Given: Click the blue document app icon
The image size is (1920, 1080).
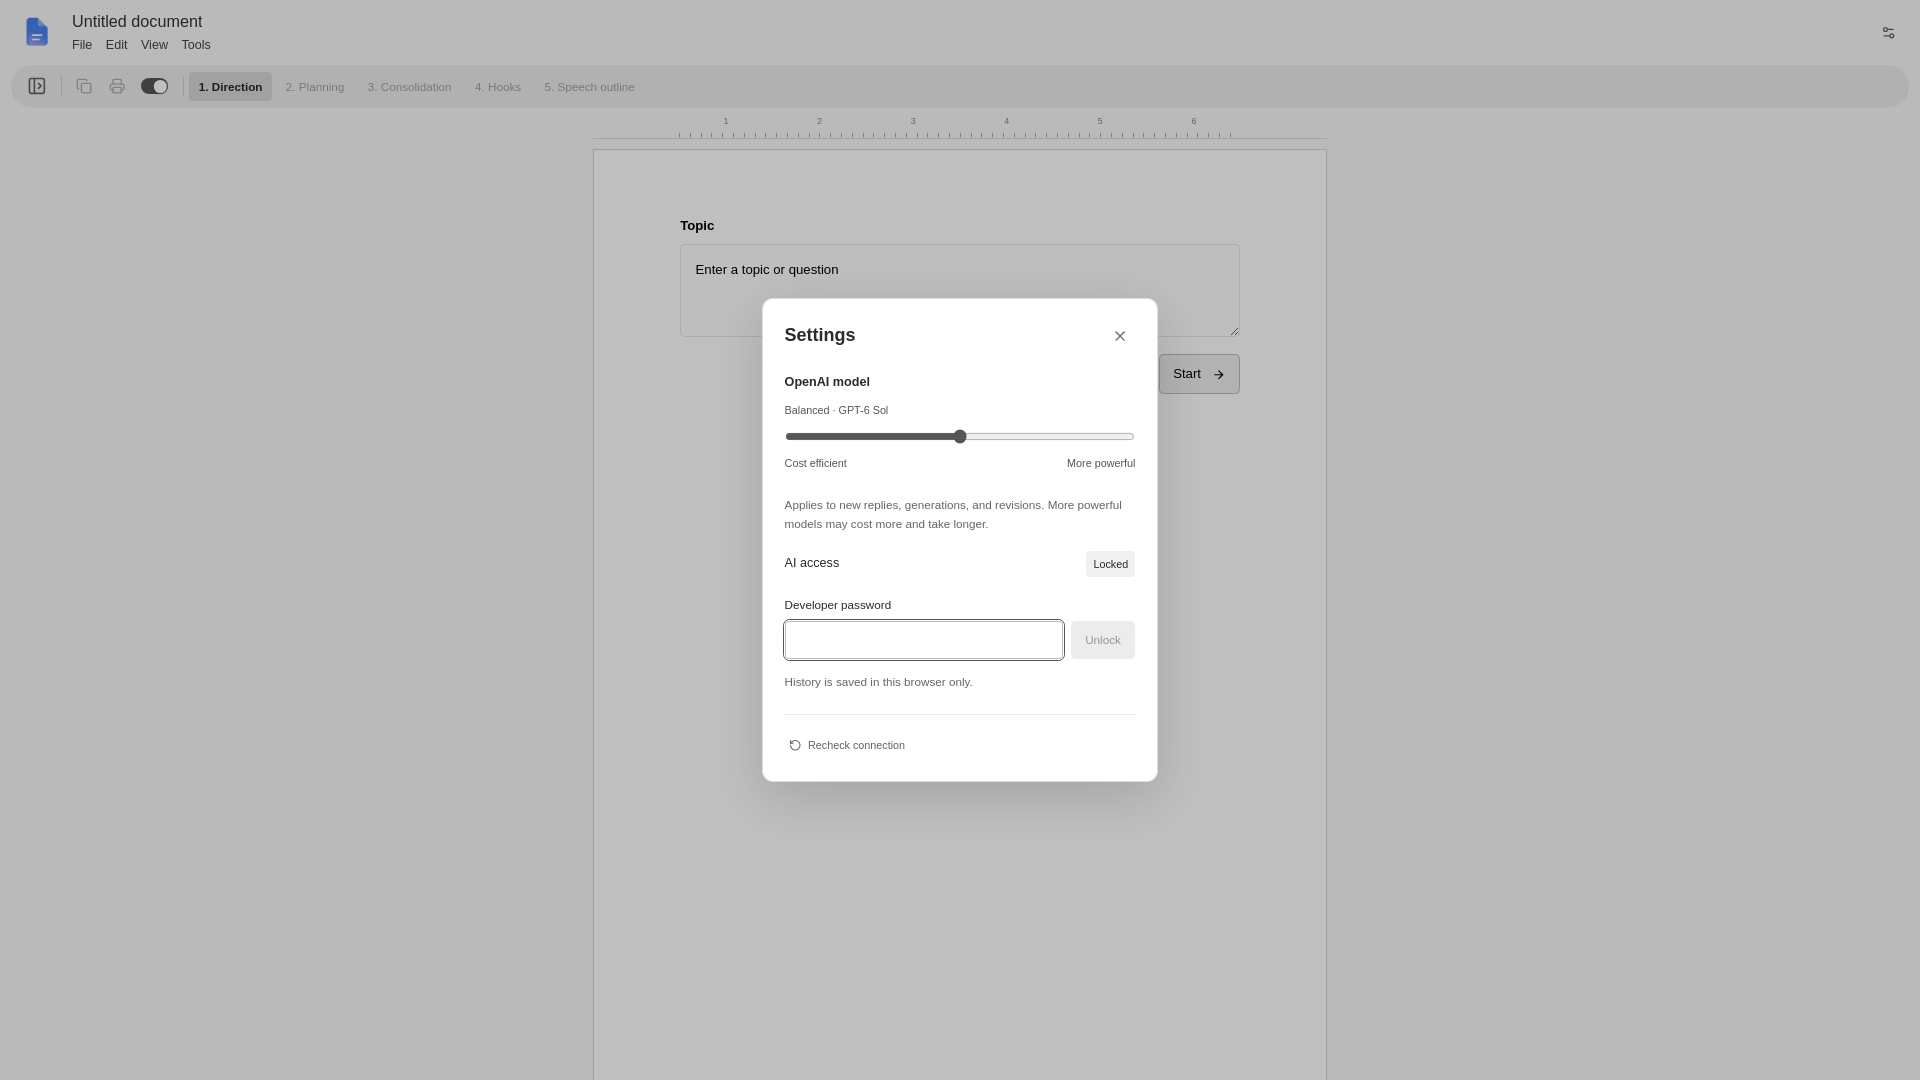Looking at the screenshot, I should point(37,32).
